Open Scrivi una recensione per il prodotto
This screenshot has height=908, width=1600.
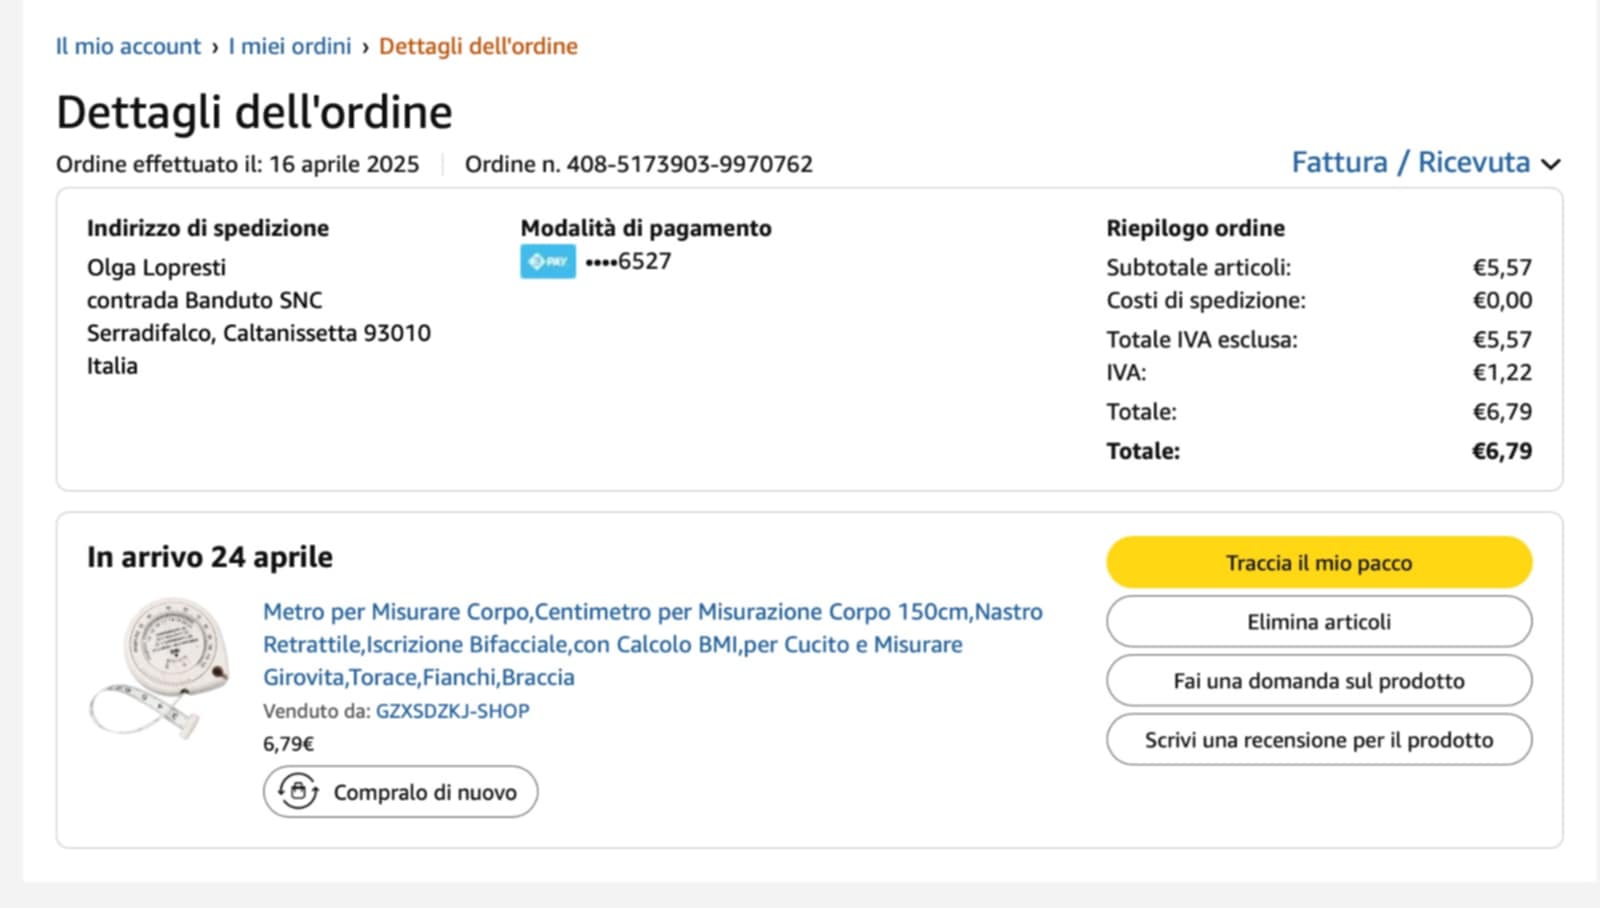1318,740
